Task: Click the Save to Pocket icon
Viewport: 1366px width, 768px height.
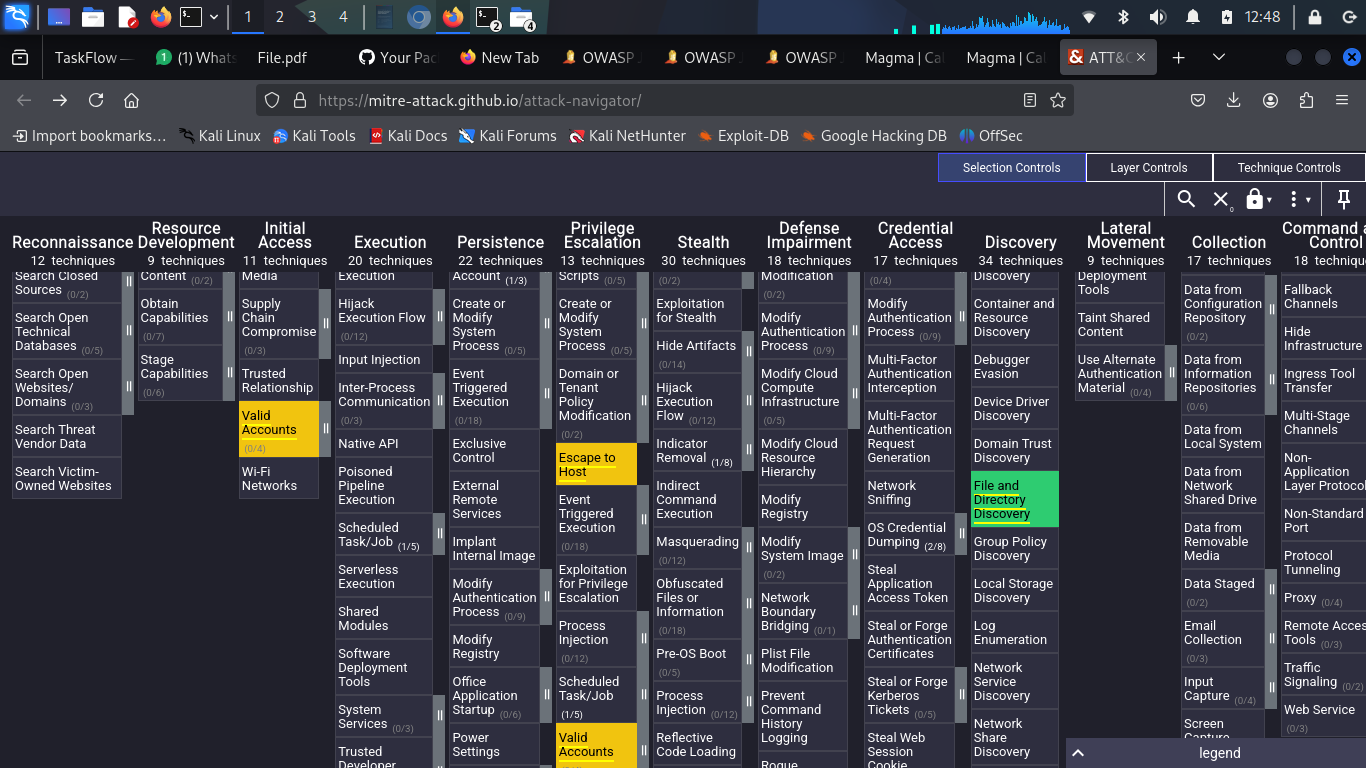Action: pyautogui.click(x=1198, y=100)
